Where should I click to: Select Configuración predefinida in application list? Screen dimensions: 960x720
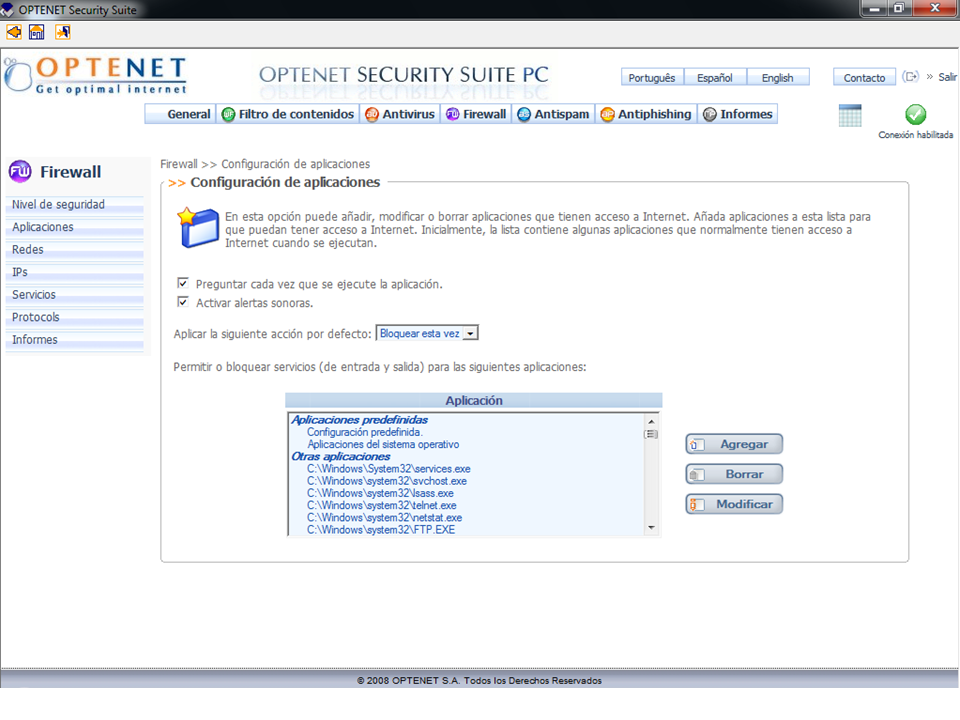(364, 432)
